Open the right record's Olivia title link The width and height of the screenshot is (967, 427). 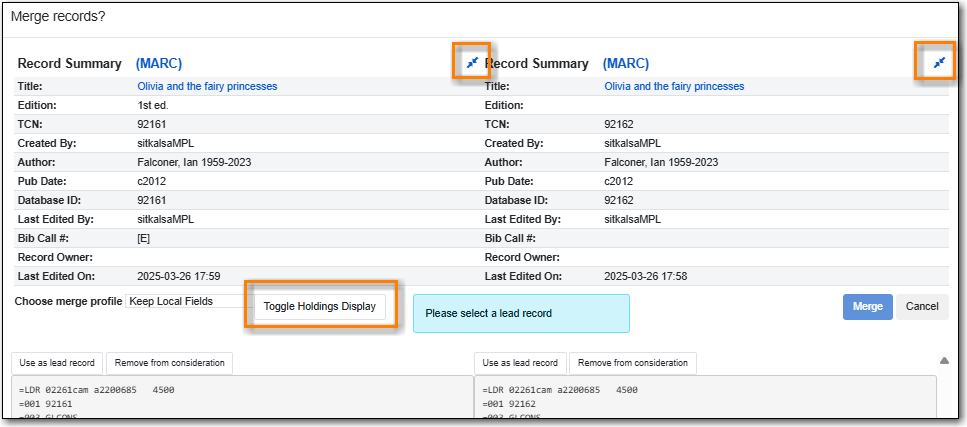pyautogui.click(x=674, y=86)
